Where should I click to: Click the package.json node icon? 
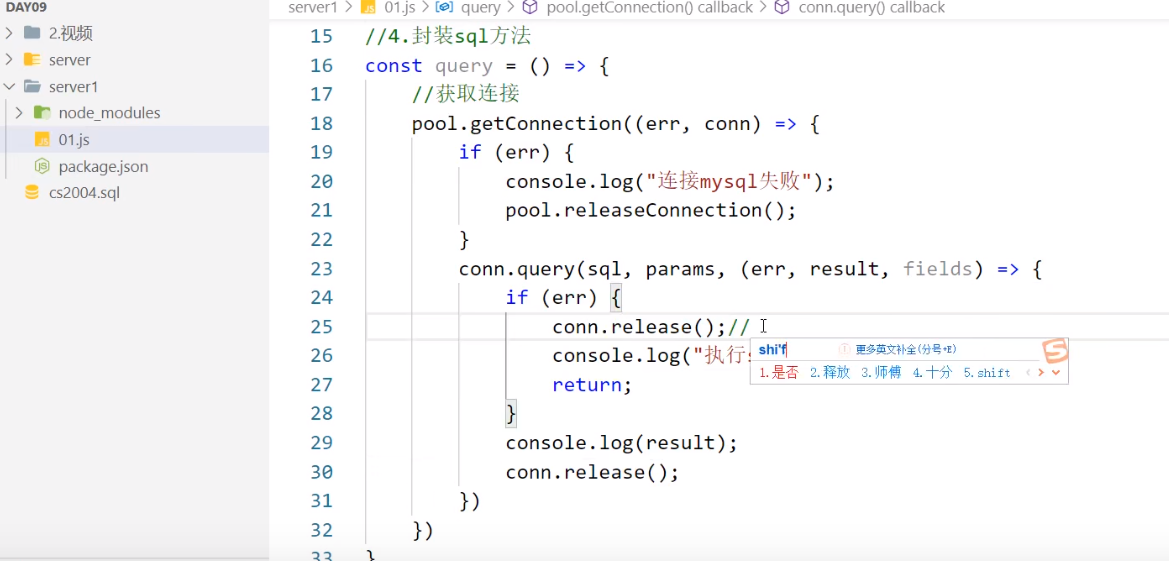coord(42,166)
